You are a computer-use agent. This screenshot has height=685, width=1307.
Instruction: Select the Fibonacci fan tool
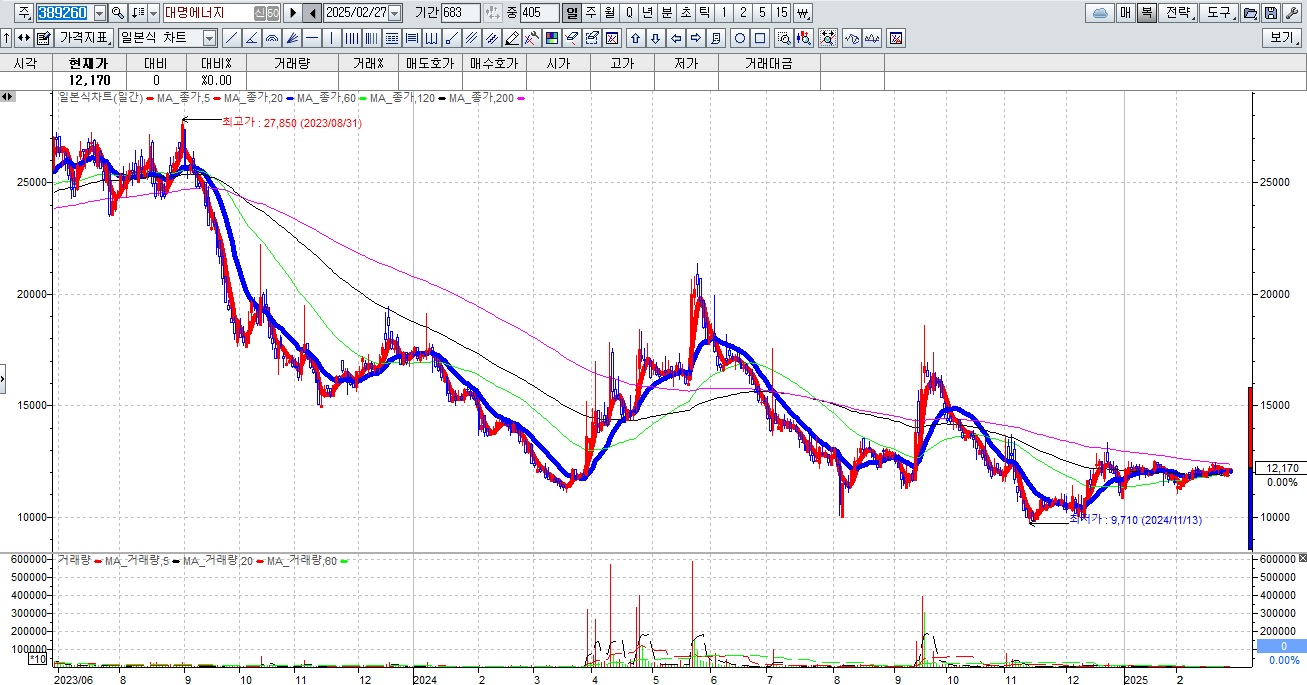(291, 38)
